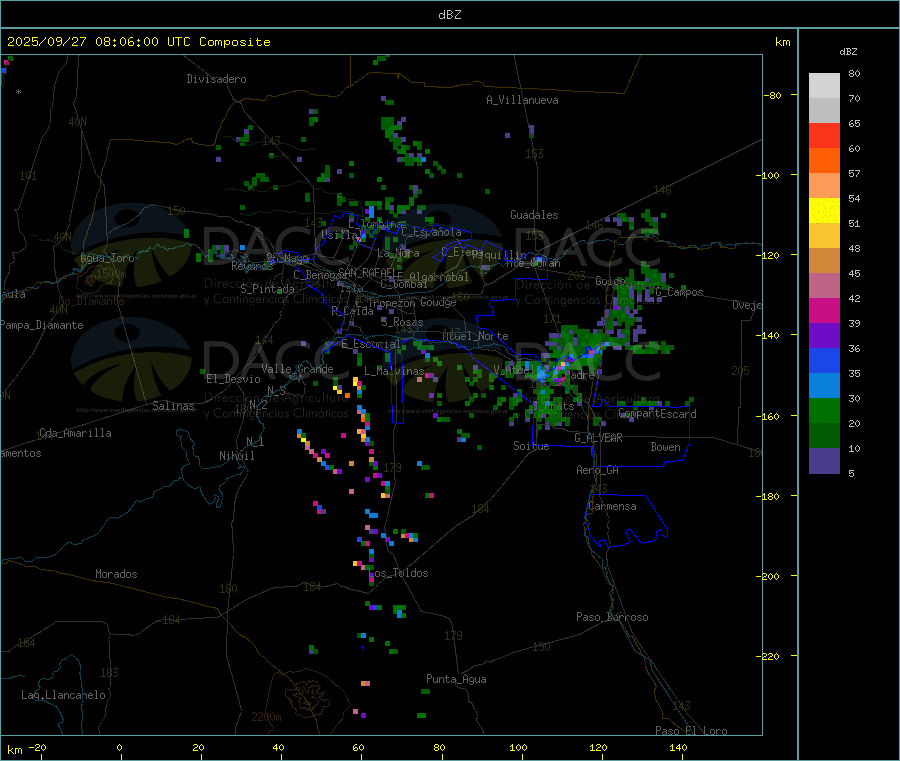900x761 pixels.
Task: Click the L_Malvinas label
Action: click(394, 371)
